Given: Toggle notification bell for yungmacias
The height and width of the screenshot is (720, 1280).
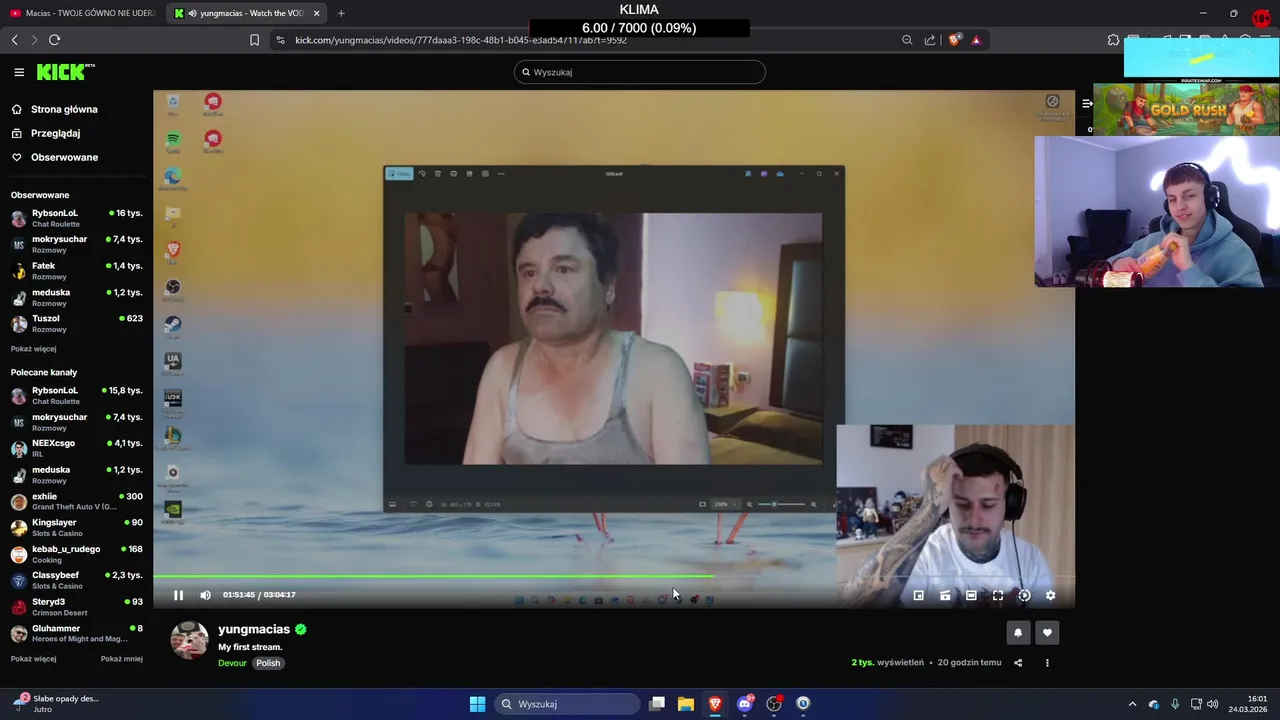Looking at the screenshot, I should [x=1018, y=632].
